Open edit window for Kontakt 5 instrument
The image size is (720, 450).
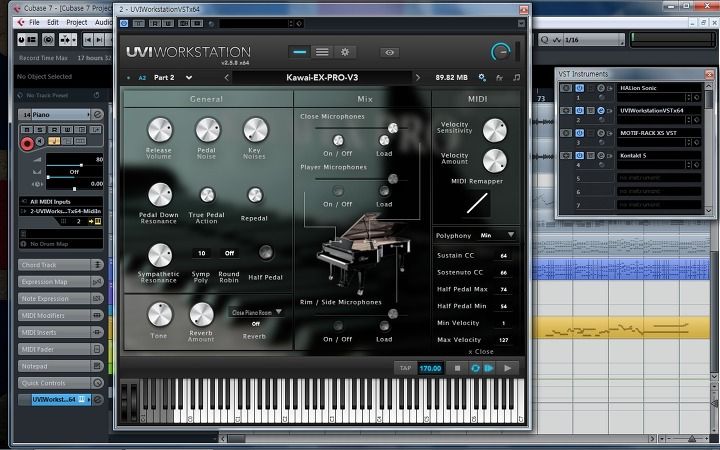pyautogui.click(x=601, y=156)
